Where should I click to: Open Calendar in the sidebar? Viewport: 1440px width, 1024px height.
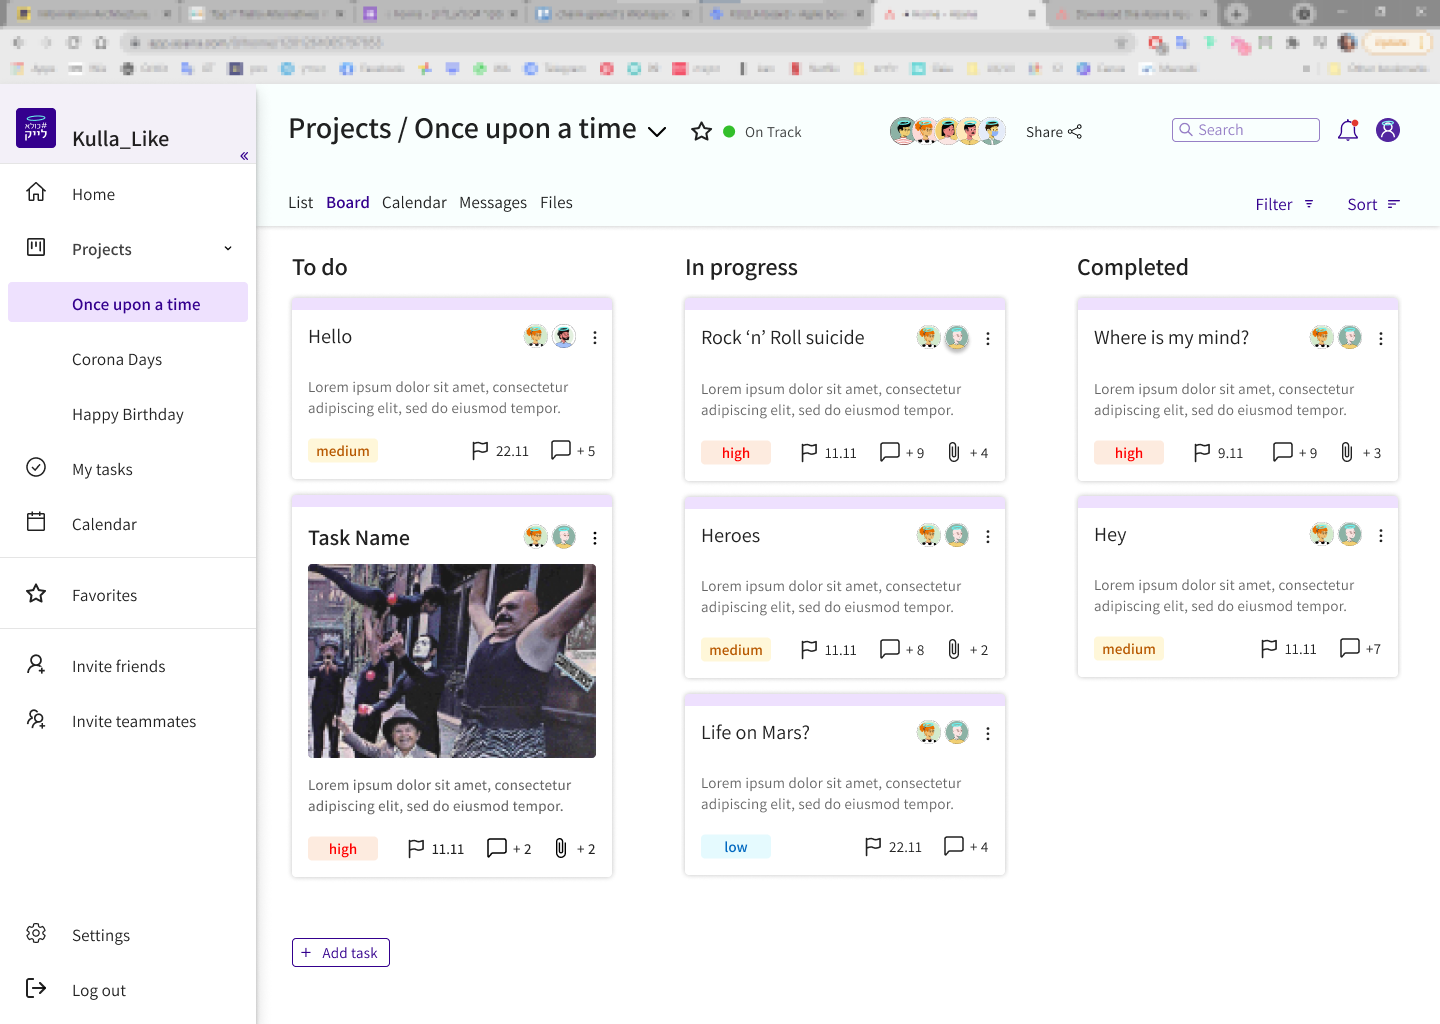[x=104, y=524]
